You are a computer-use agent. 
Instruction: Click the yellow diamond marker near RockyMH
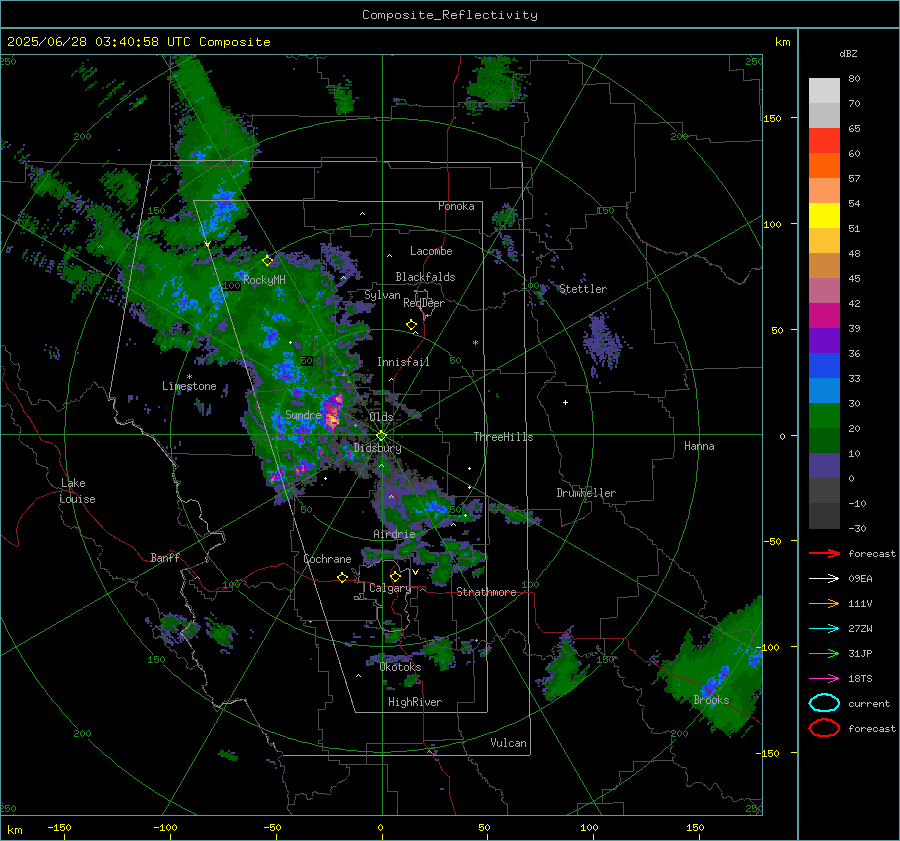click(267, 261)
